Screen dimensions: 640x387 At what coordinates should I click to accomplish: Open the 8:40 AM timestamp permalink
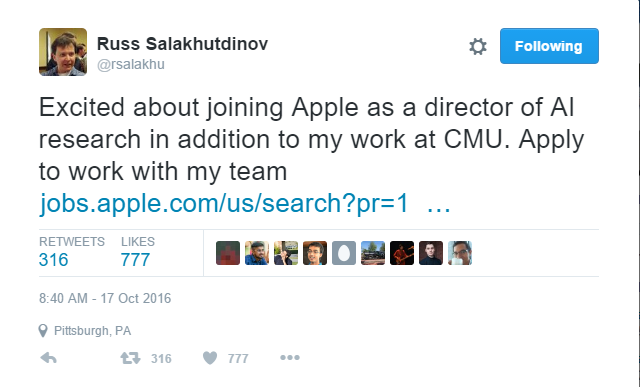tap(105, 298)
